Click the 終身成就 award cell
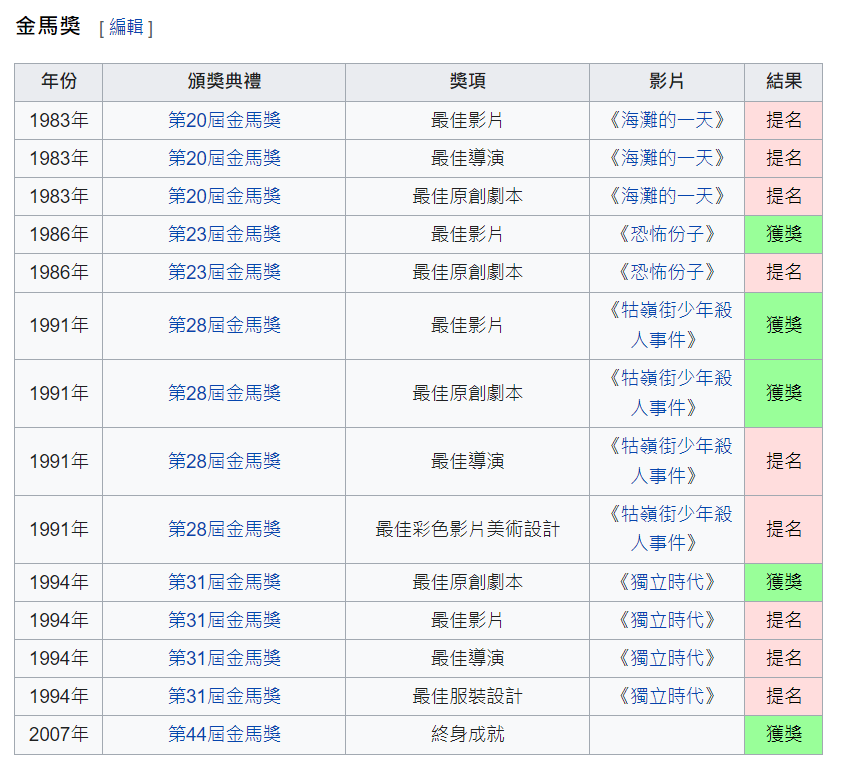The height and width of the screenshot is (773, 851). (467, 734)
